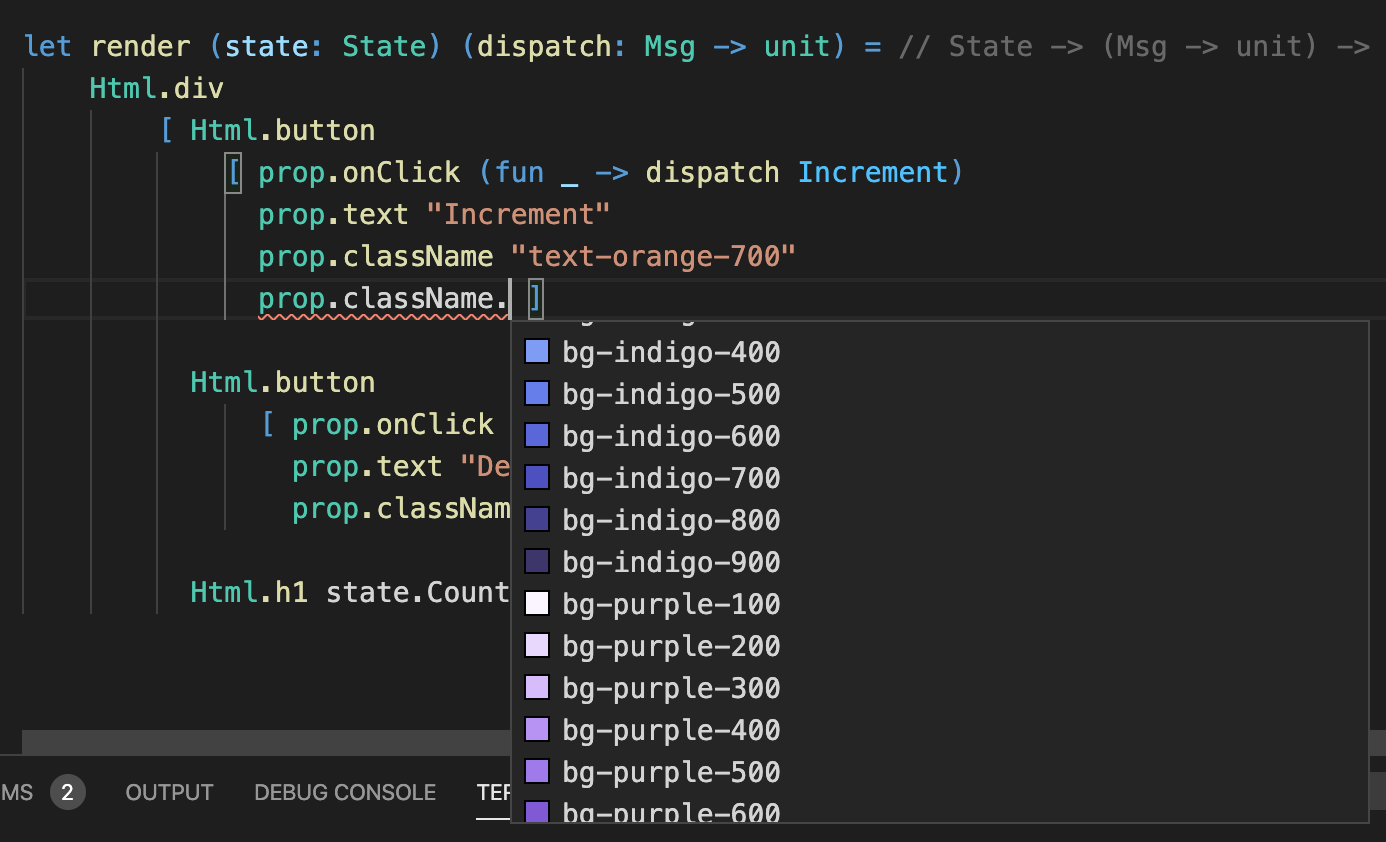Click the bg-purple-300 color swatch icon

(x=536, y=686)
